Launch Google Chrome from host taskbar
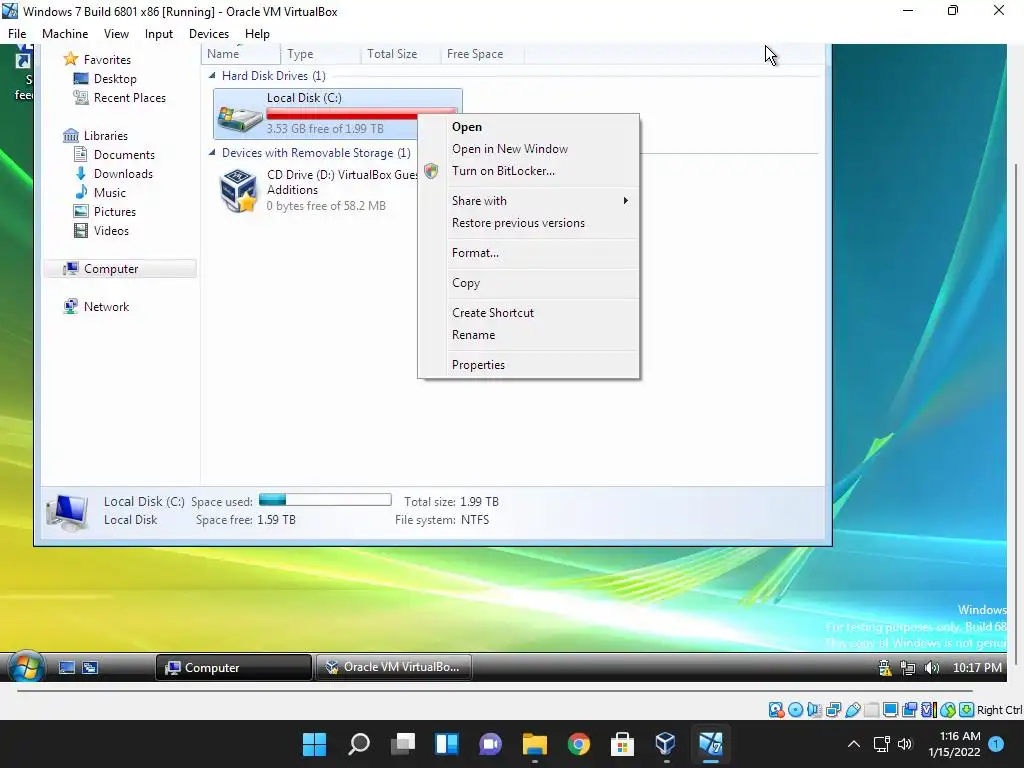The width and height of the screenshot is (1024, 768). [x=579, y=744]
